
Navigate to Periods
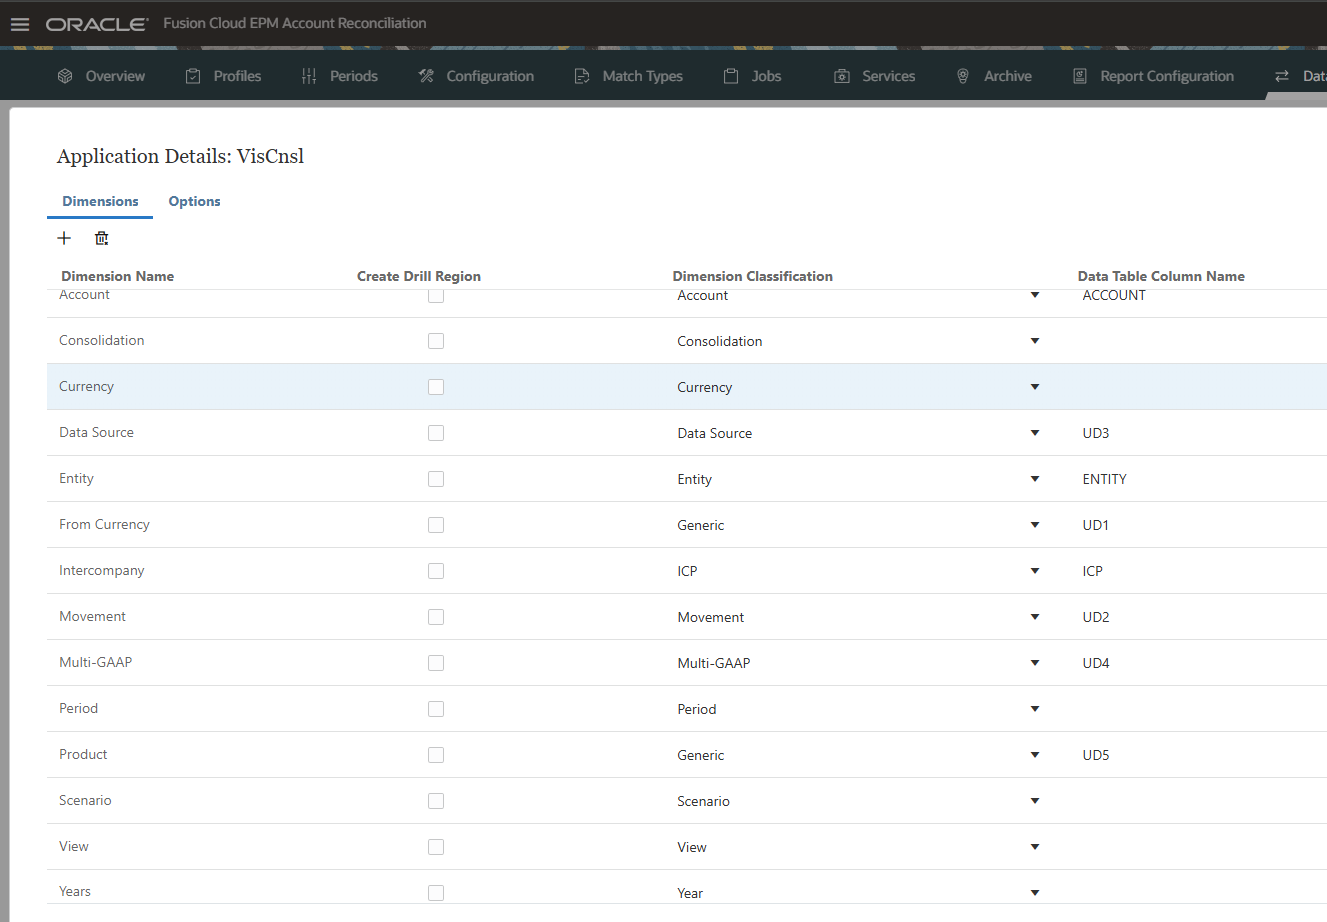tap(354, 76)
